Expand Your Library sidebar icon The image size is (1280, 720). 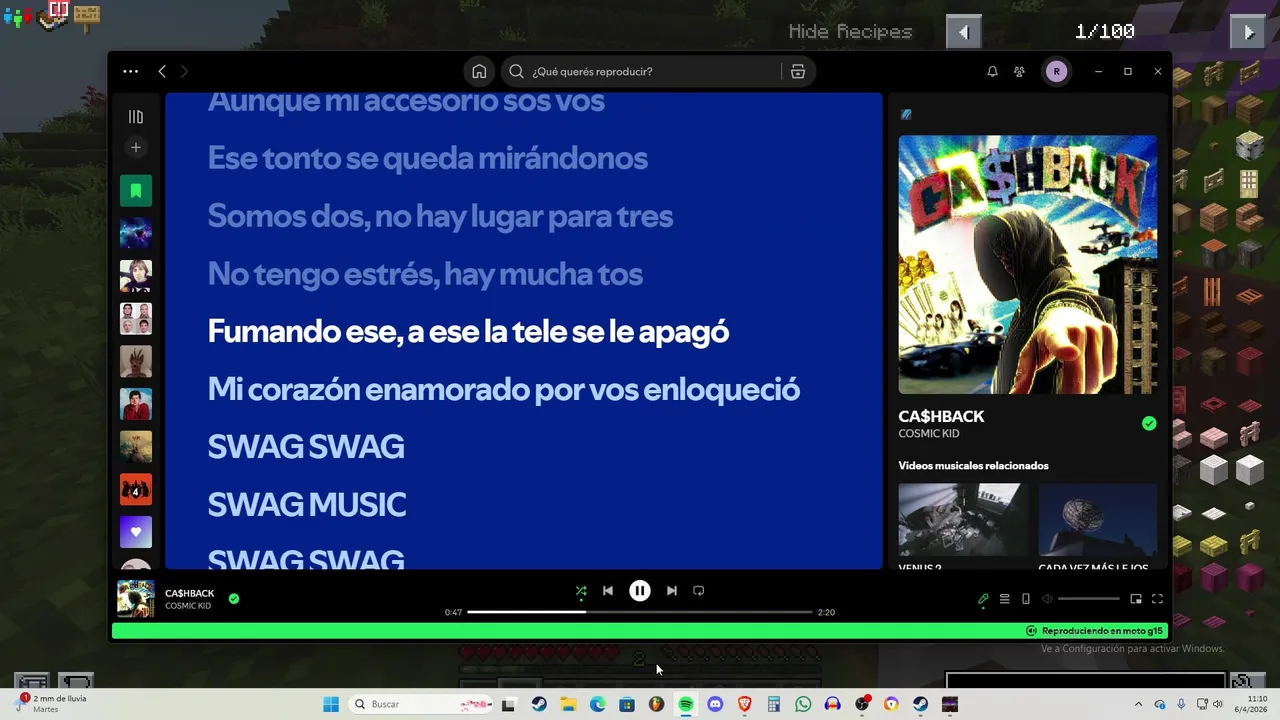point(136,117)
